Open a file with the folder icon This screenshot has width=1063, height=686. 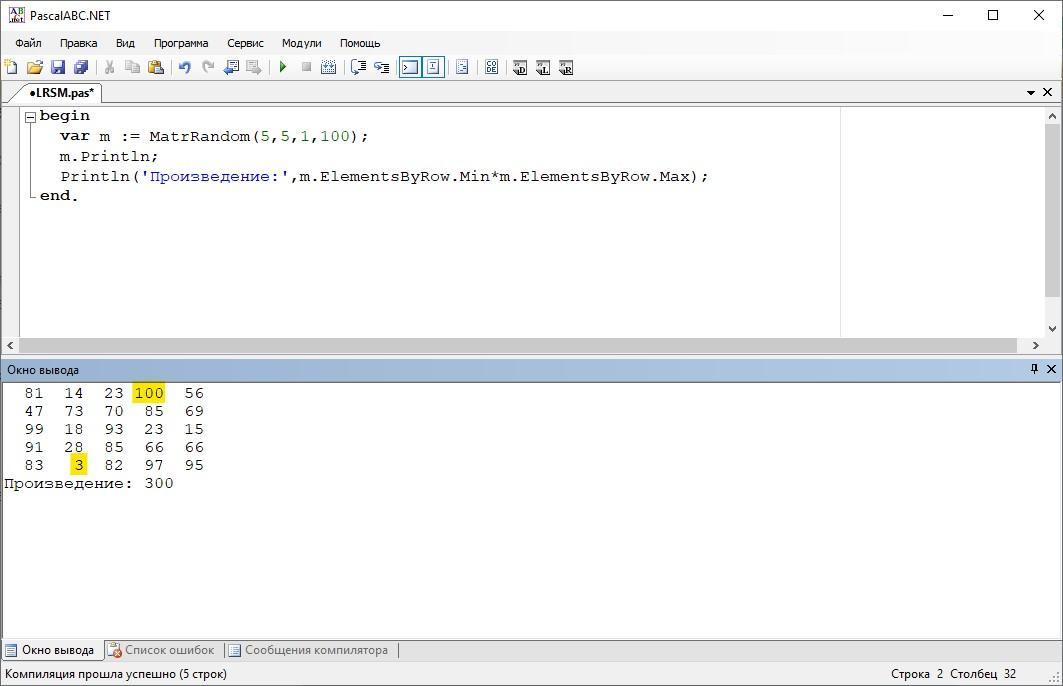point(35,67)
